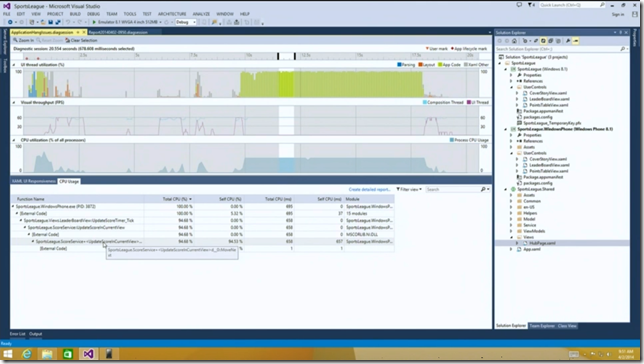Click the Properties wrench icon in Solution Explorer
The width and height of the screenshot is (644, 364).
(x=568, y=41)
